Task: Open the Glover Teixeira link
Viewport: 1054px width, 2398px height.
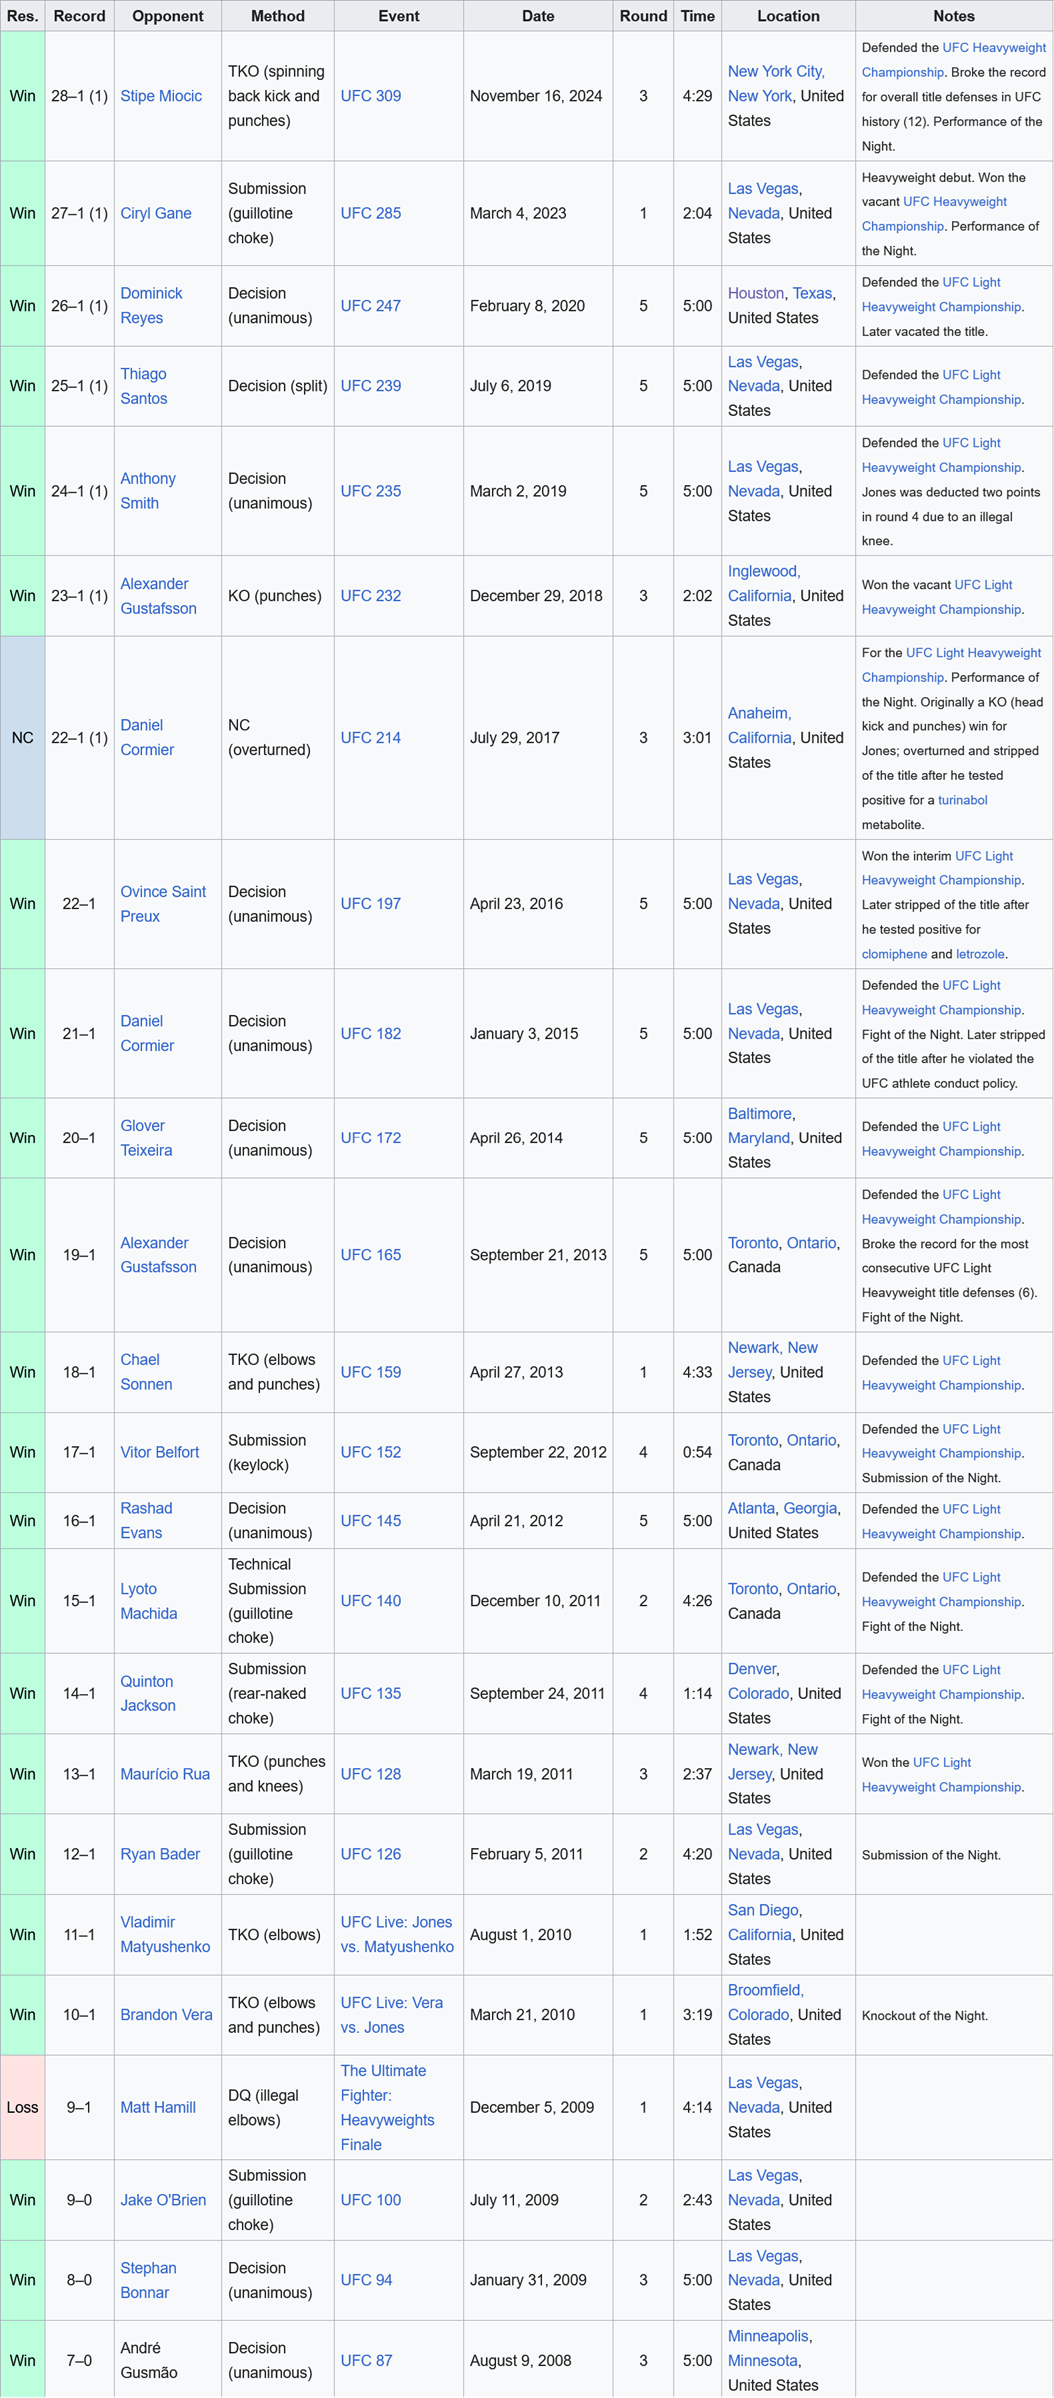Action: [x=146, y=1138]
